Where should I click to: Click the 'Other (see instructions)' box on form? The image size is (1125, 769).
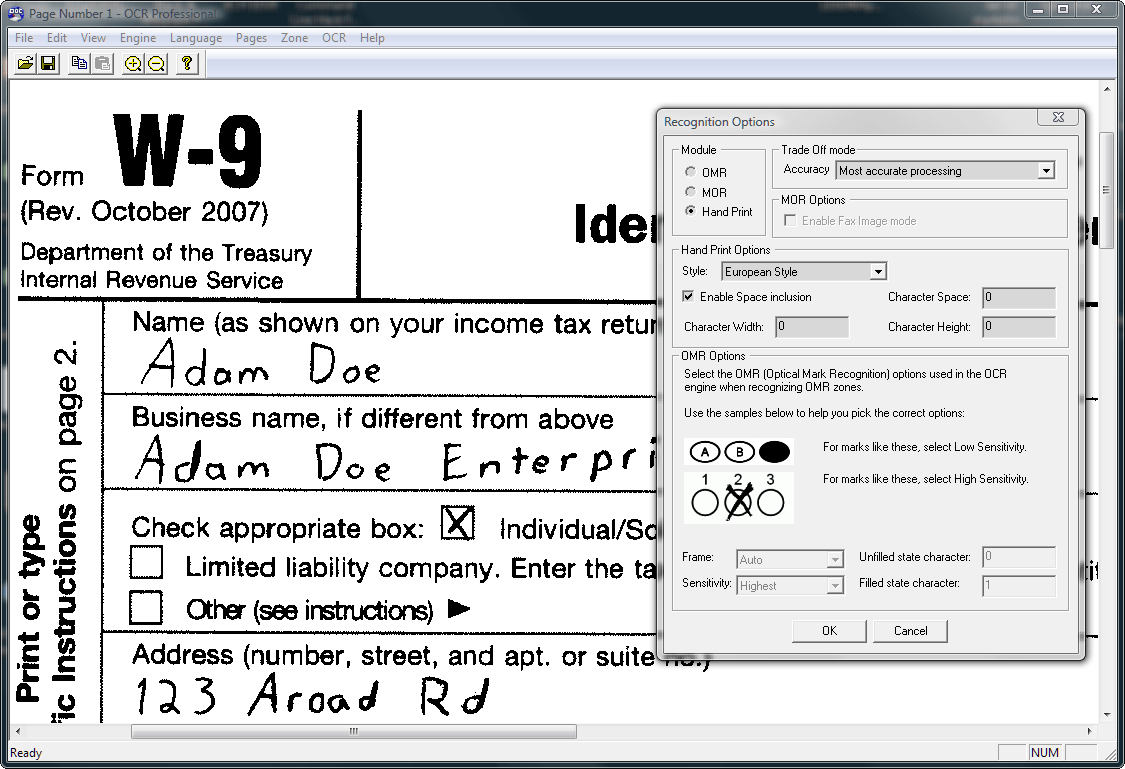click(x=146, y=608)
